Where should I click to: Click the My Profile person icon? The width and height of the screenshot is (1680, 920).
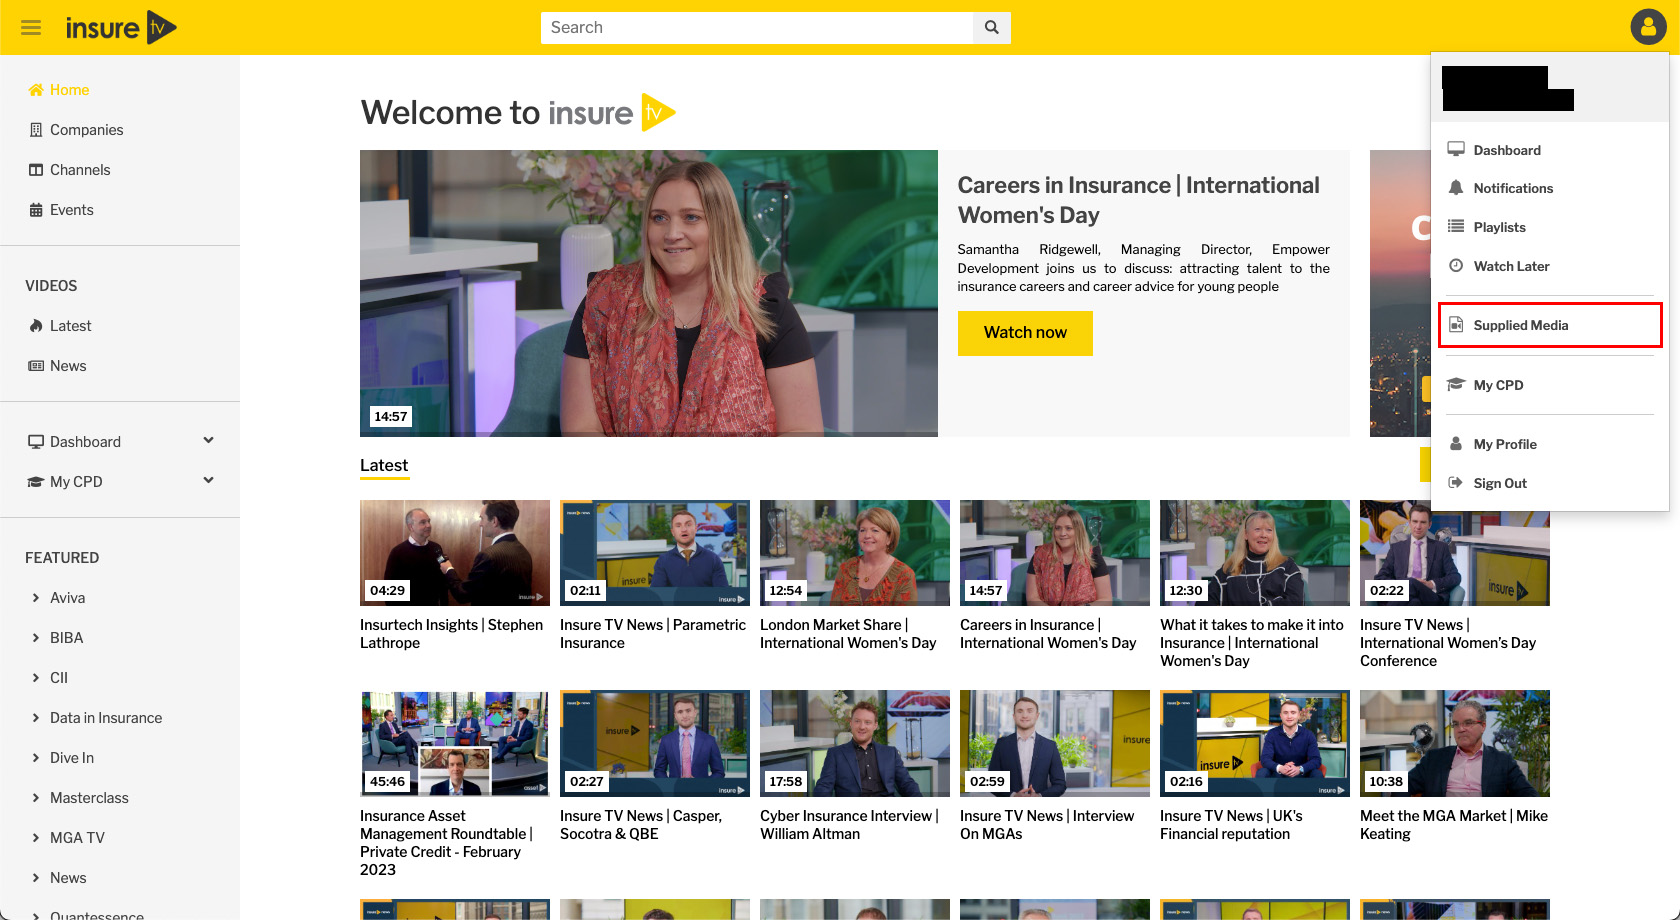click(1456, 444)
